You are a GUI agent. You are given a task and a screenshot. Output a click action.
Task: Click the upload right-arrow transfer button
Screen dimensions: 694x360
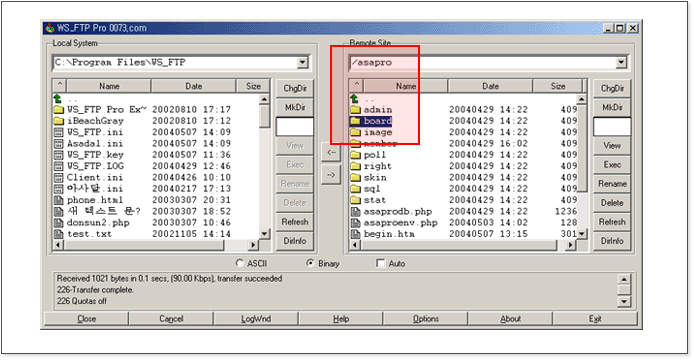click(331, 175)
